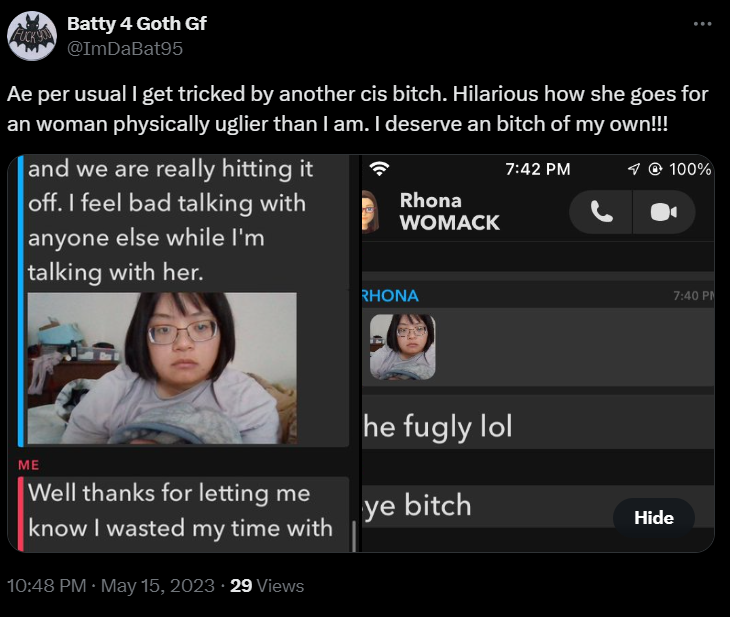The image size is (730, 617).
Task: Click the location arrow status icon
Action: (x=634, y=169)
